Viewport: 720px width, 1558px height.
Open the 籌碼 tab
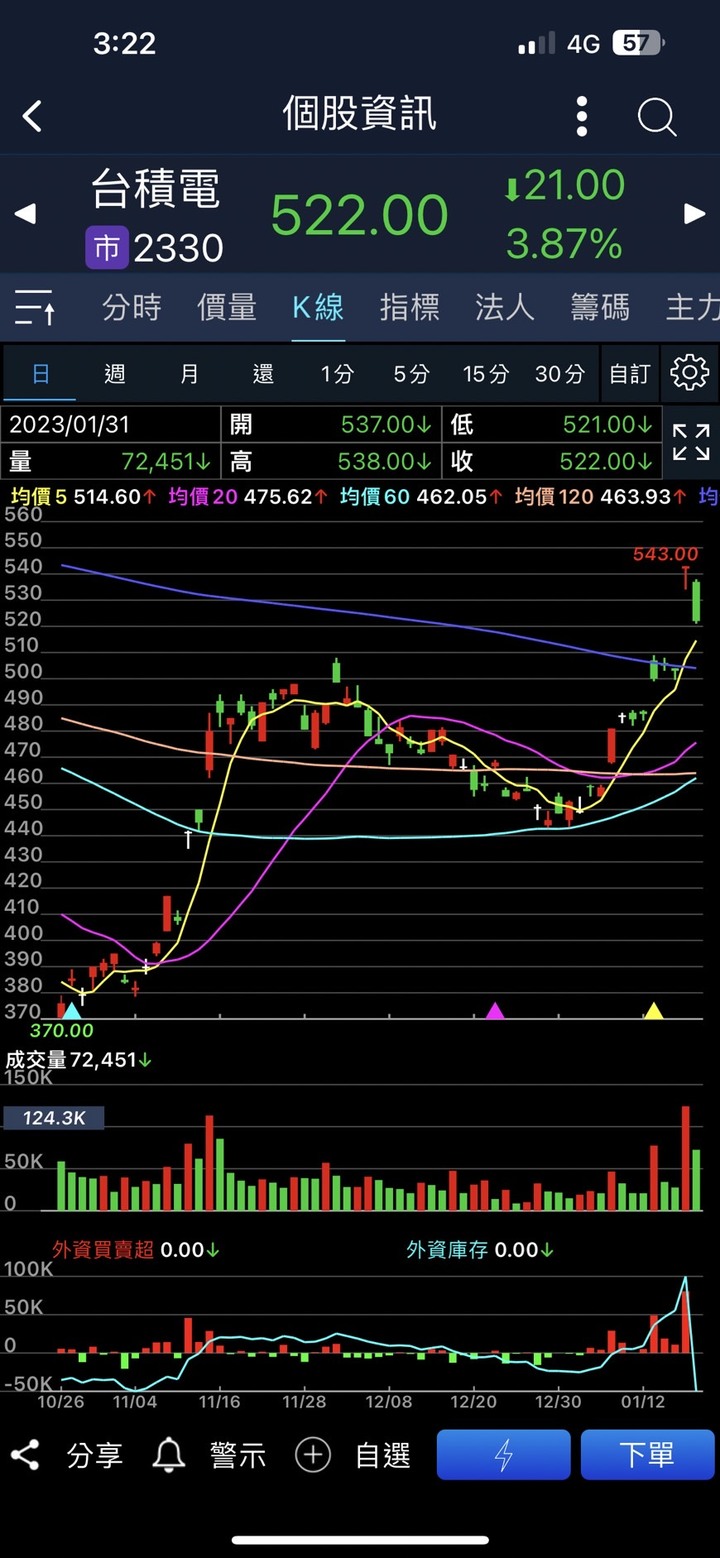pyautogui.click(x=600, y=308)
